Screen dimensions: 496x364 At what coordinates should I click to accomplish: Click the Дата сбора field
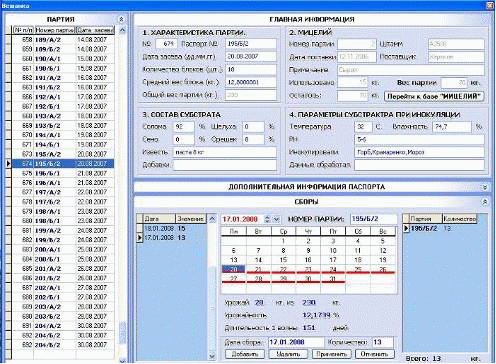pyautogui.click(x=296, y=342)
